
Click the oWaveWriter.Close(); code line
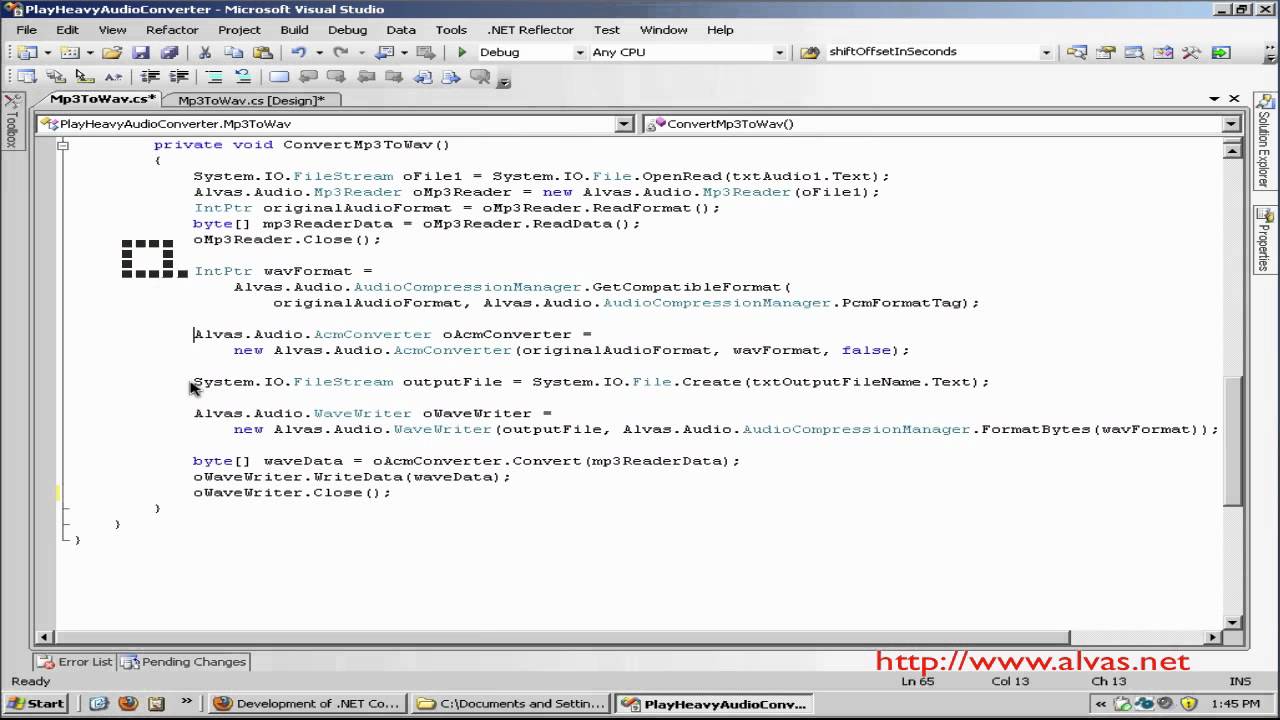pos(292,493)
